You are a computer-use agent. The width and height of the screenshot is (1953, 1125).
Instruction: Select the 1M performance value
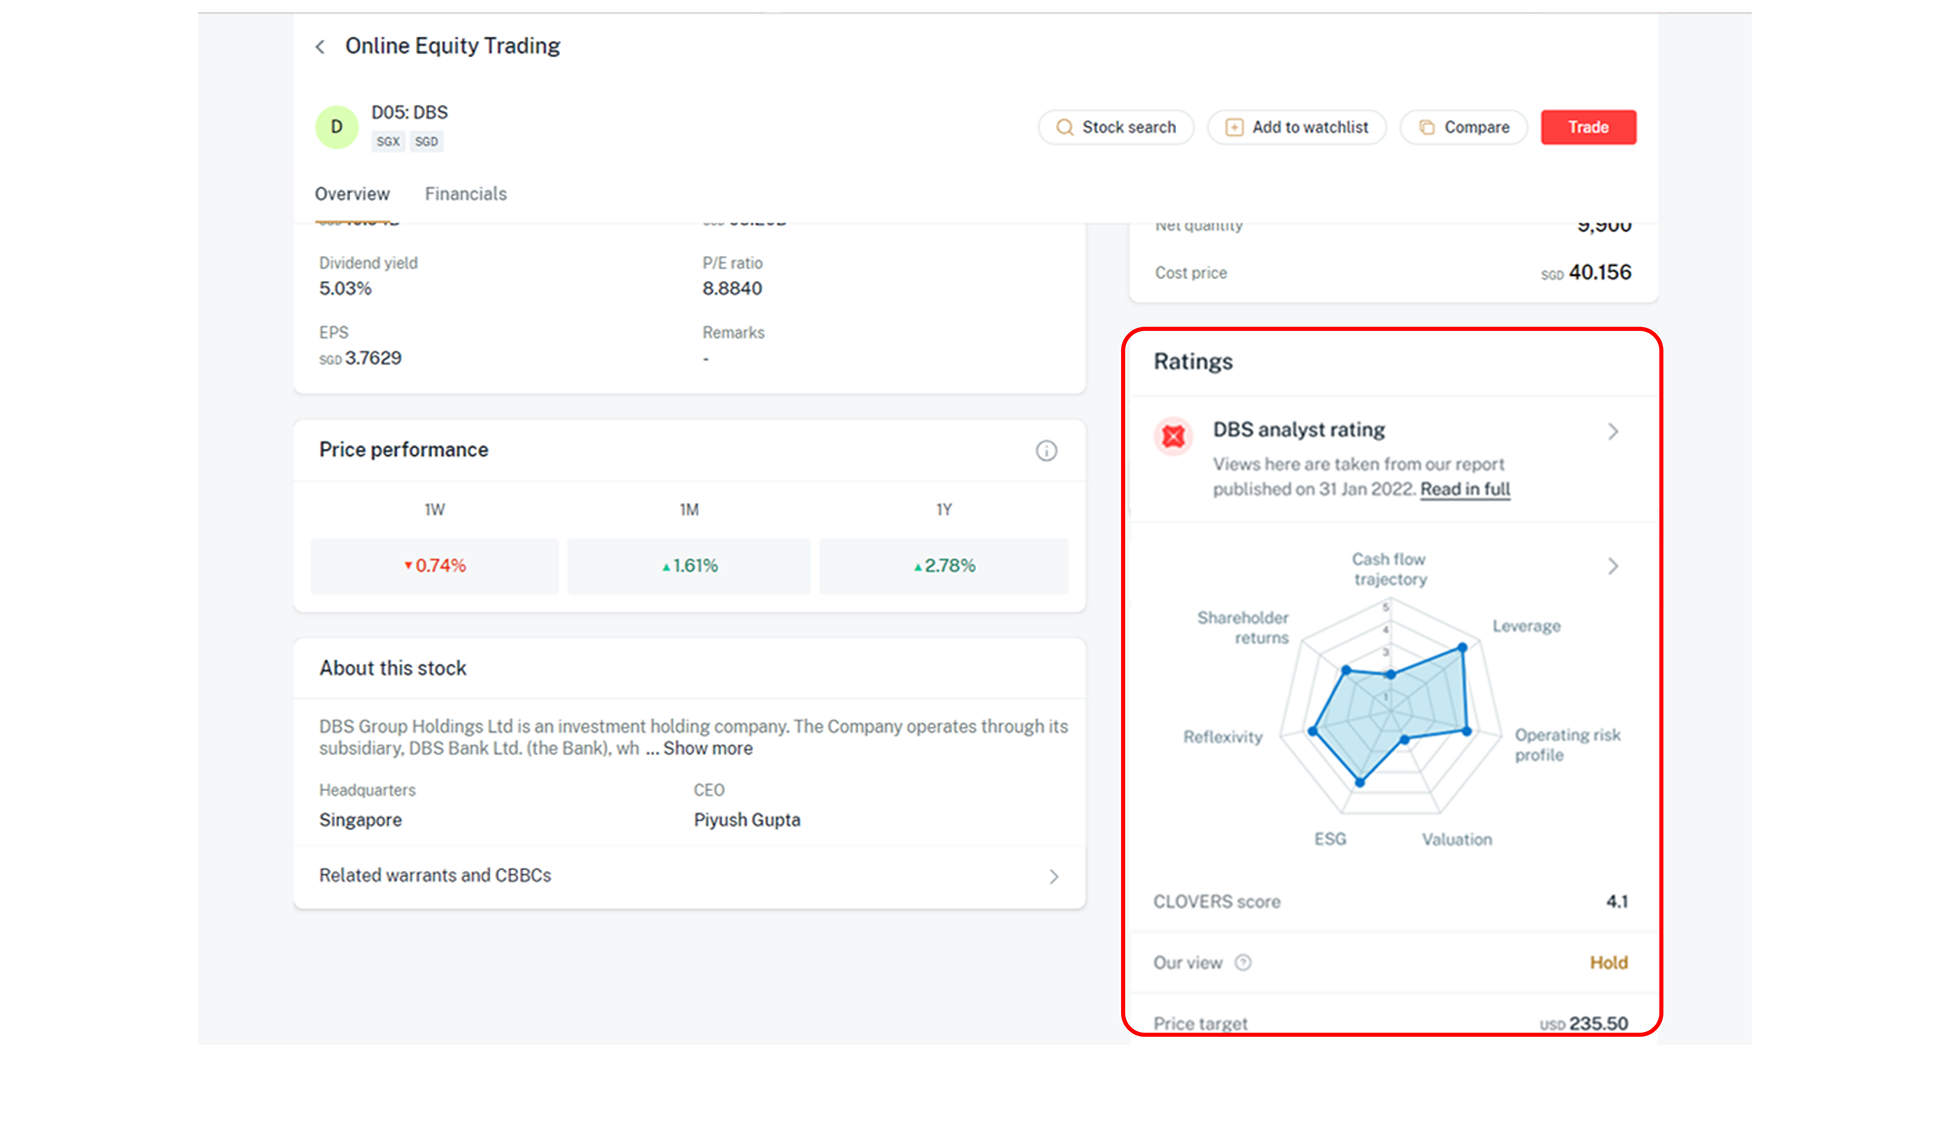point(689,566)
